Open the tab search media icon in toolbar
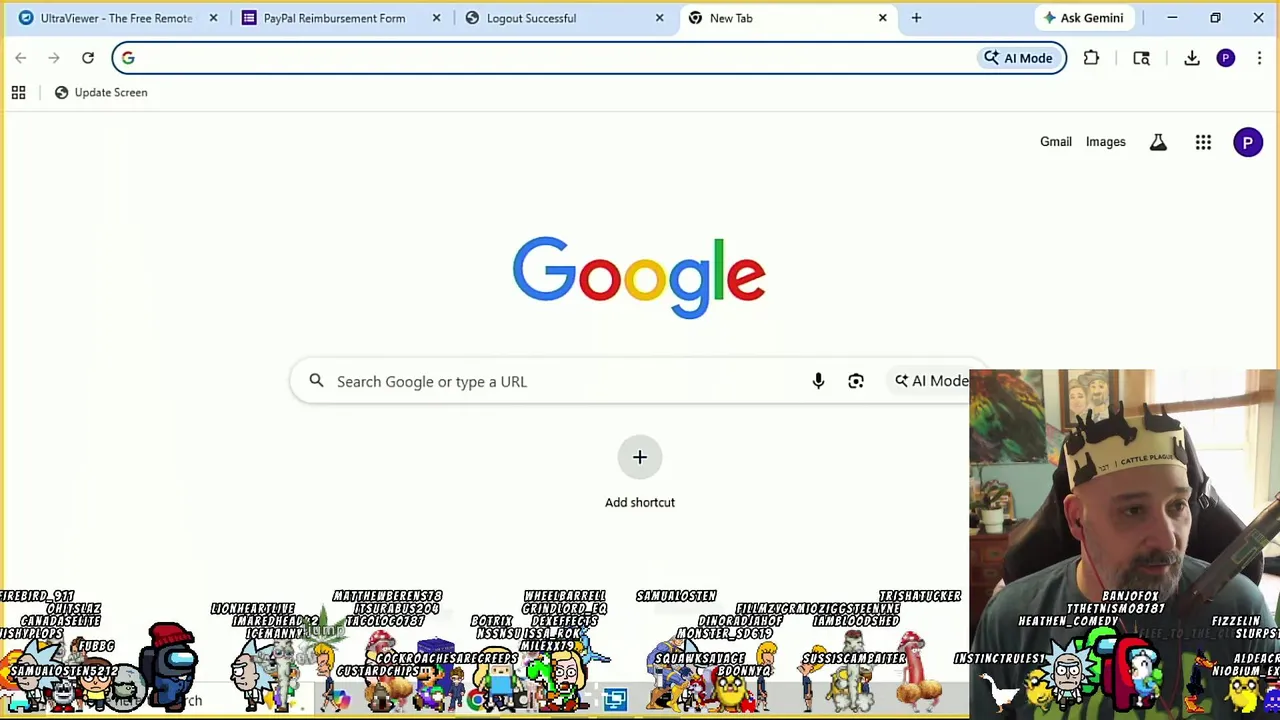The width and height of the screenshot is (1280, 720). 1141,58
